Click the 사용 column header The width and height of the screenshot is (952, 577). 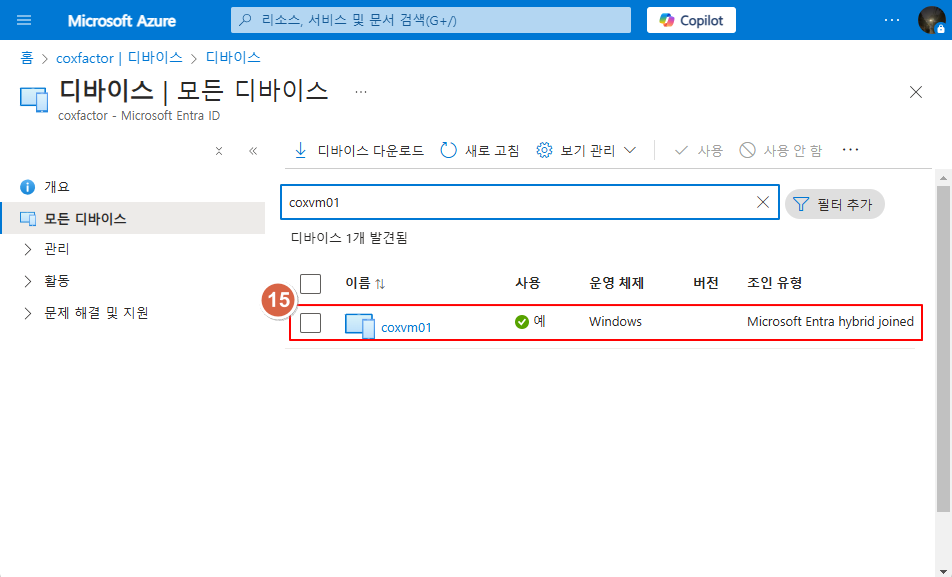click(x=528, y=282)
